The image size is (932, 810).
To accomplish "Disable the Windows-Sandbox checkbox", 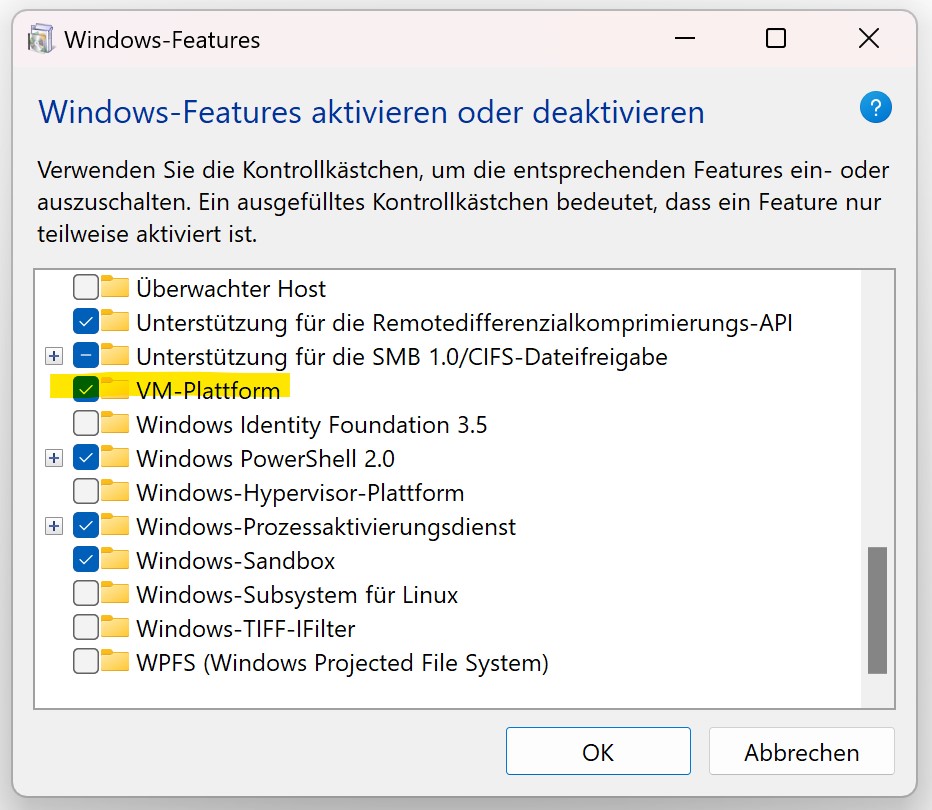I will pyautogui.click(x=86, y=560).
